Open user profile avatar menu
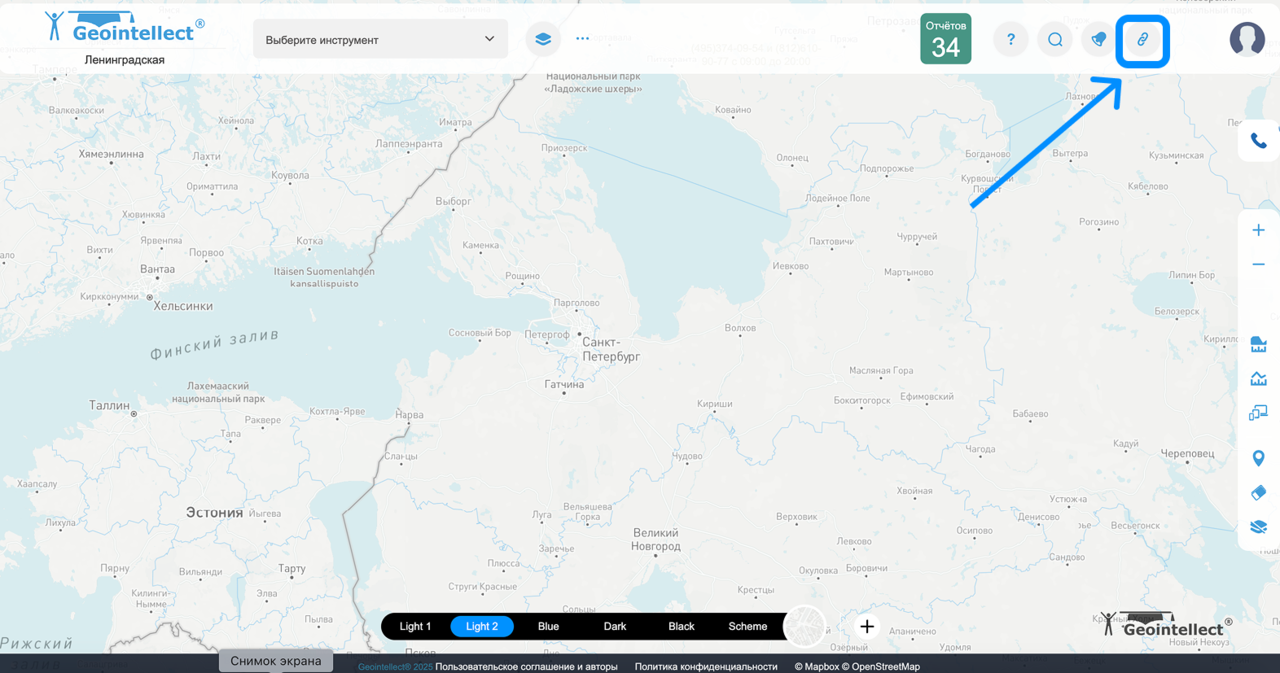The height and width of the screenshot is (673, 1280). point(1247,39)
